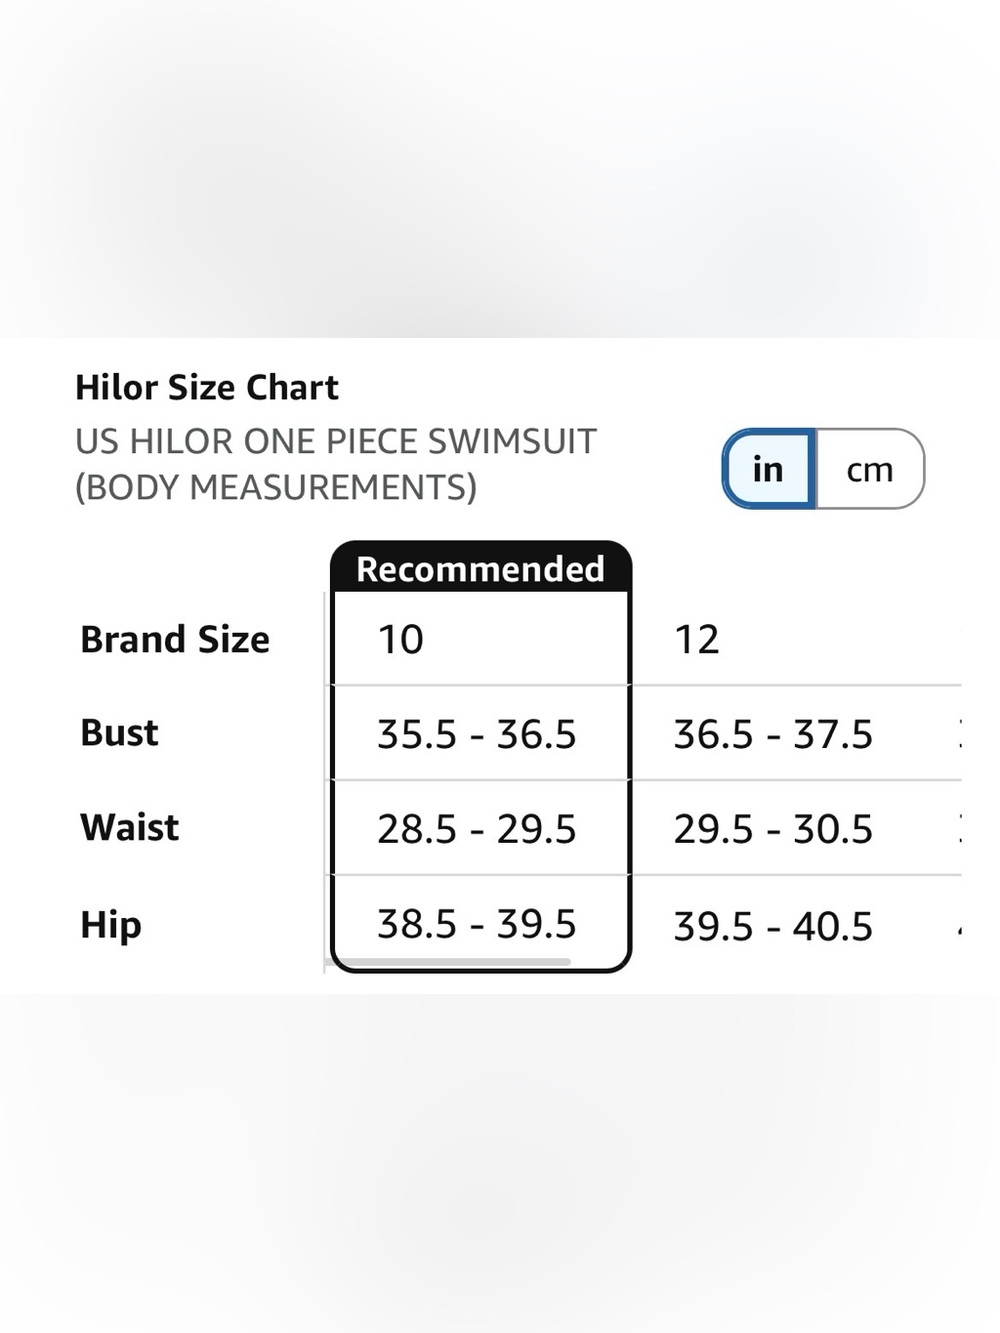Click the horizontal scrollbar under the table
This screenshot has width=1000, height=1333.
point(448,962)
